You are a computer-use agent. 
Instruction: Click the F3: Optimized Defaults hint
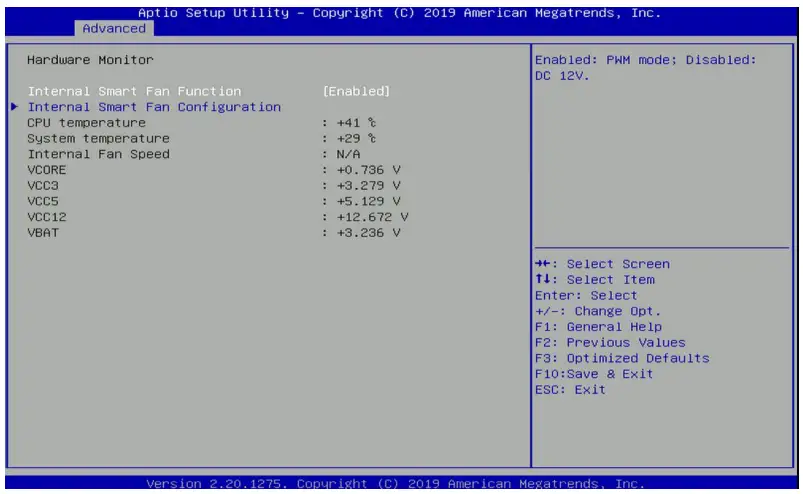click(x=622, y=358)
